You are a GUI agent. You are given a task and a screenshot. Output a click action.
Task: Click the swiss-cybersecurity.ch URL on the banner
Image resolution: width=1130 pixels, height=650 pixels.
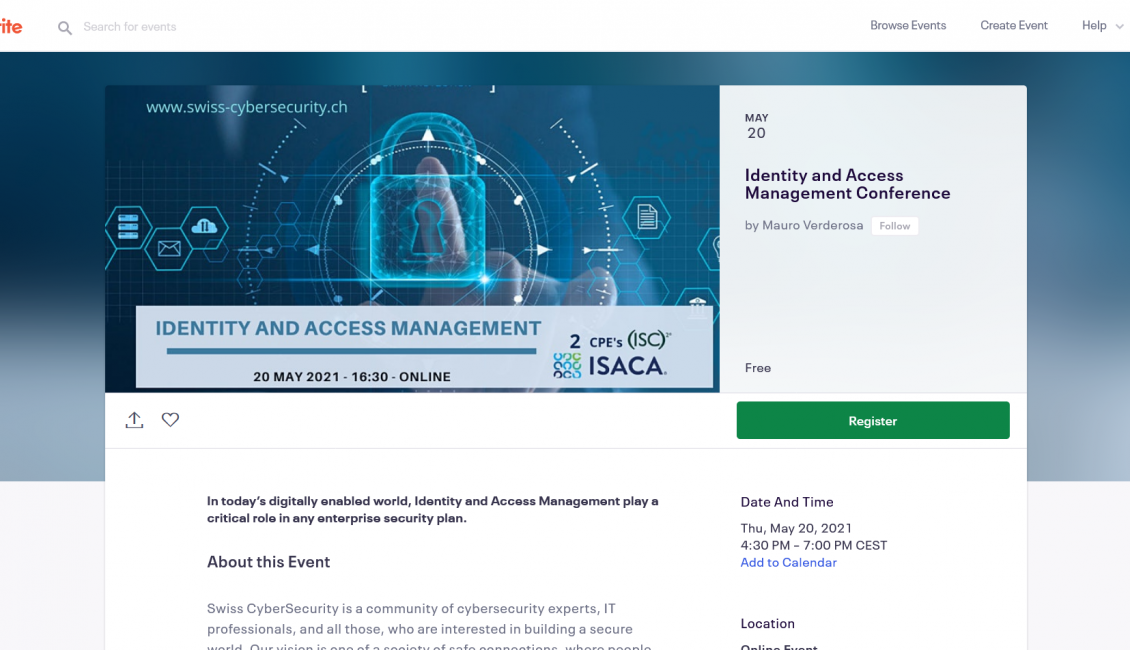[x=247, y=107]
